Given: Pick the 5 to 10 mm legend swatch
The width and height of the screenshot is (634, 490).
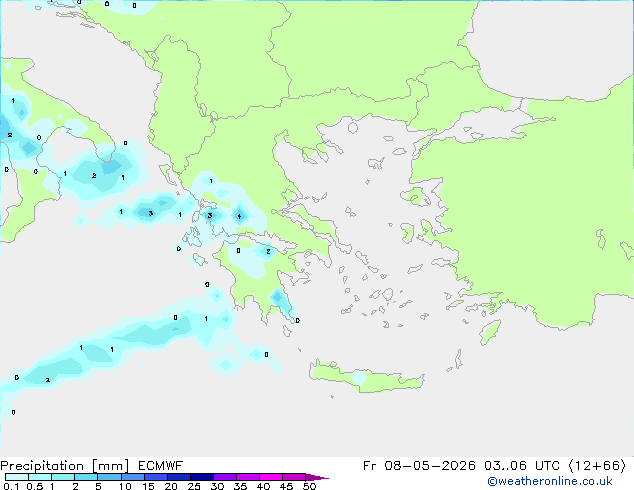Looking at the screenshot, I should tap(110, 477).
